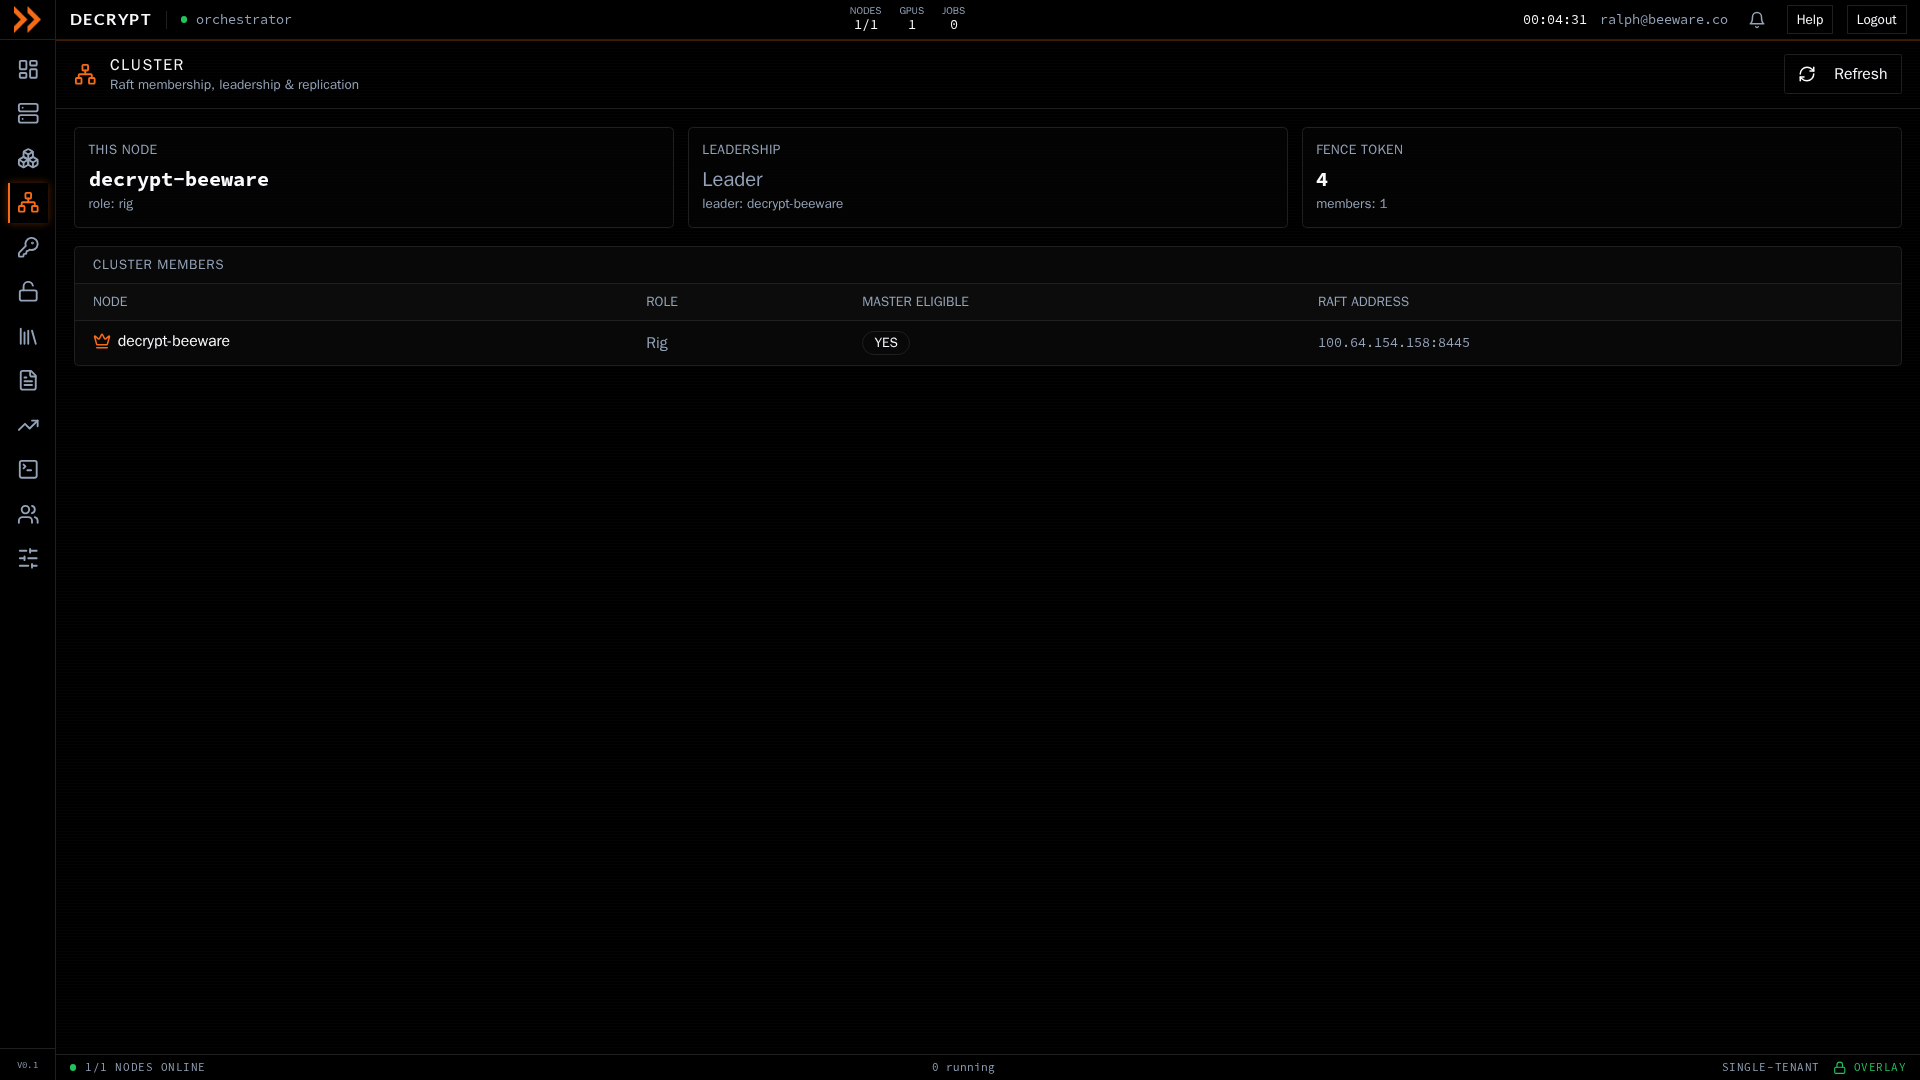
Task: Click the THIS NODE card name decrypt-beeware
Action: point(178,179)
